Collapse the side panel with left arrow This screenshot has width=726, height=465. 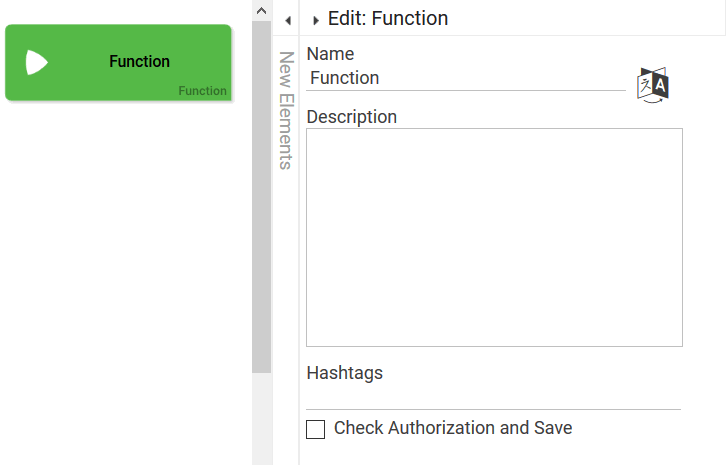(x=287, y=19)
